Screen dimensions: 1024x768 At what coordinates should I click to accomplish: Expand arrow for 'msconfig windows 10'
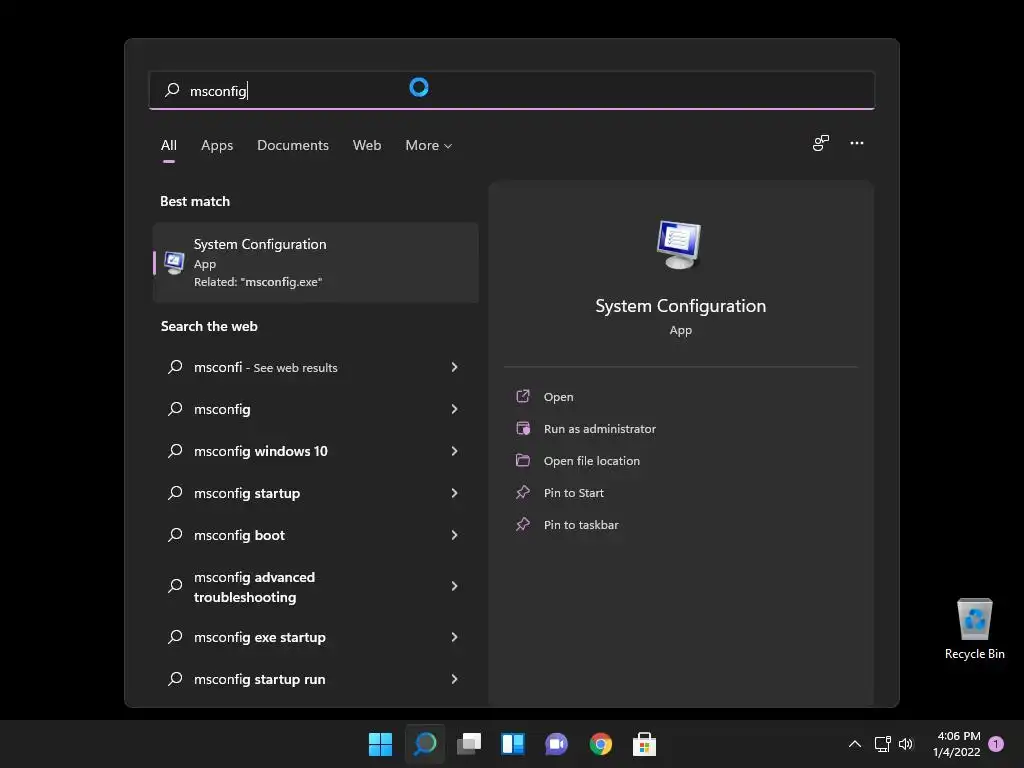[455, 451]
